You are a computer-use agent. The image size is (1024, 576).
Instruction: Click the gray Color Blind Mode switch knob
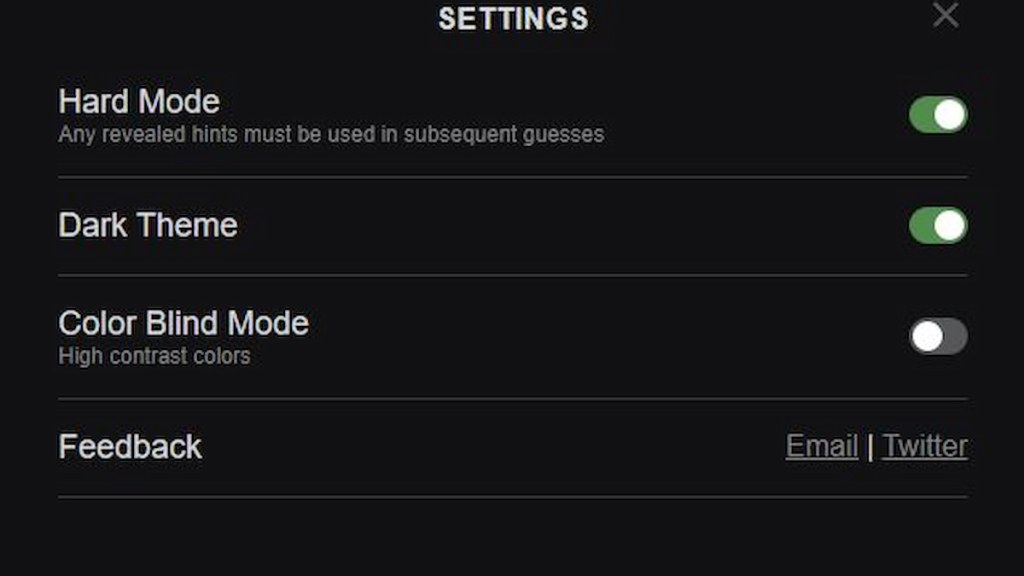coord(927,336)
